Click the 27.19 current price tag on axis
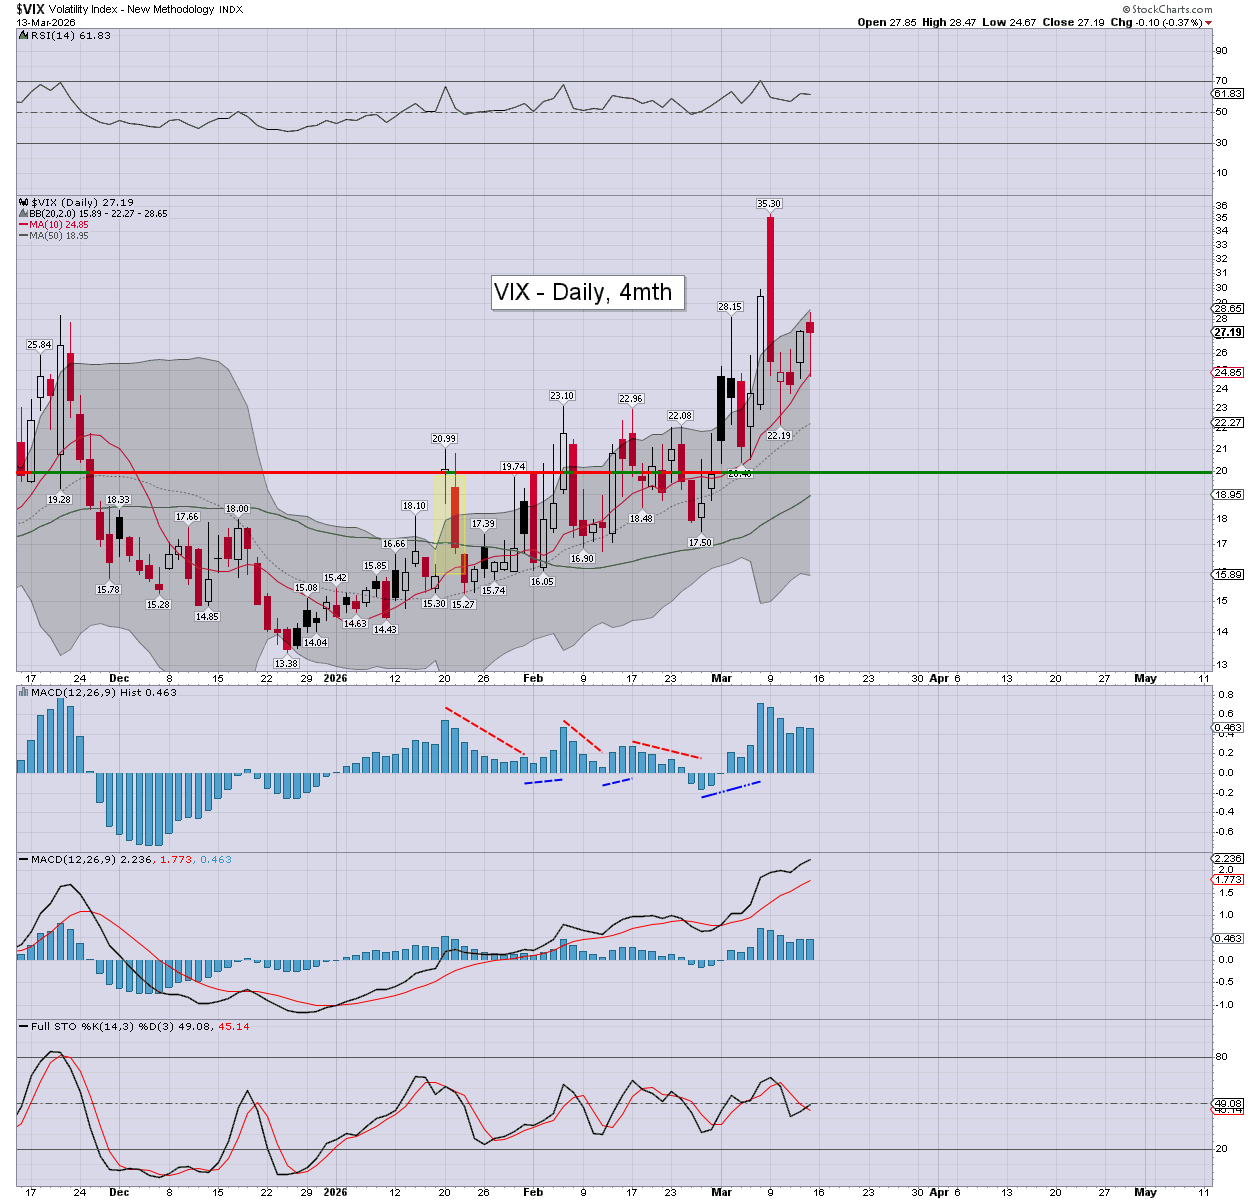This screenshot has width=1250, height=1200. pos(1227,332)
